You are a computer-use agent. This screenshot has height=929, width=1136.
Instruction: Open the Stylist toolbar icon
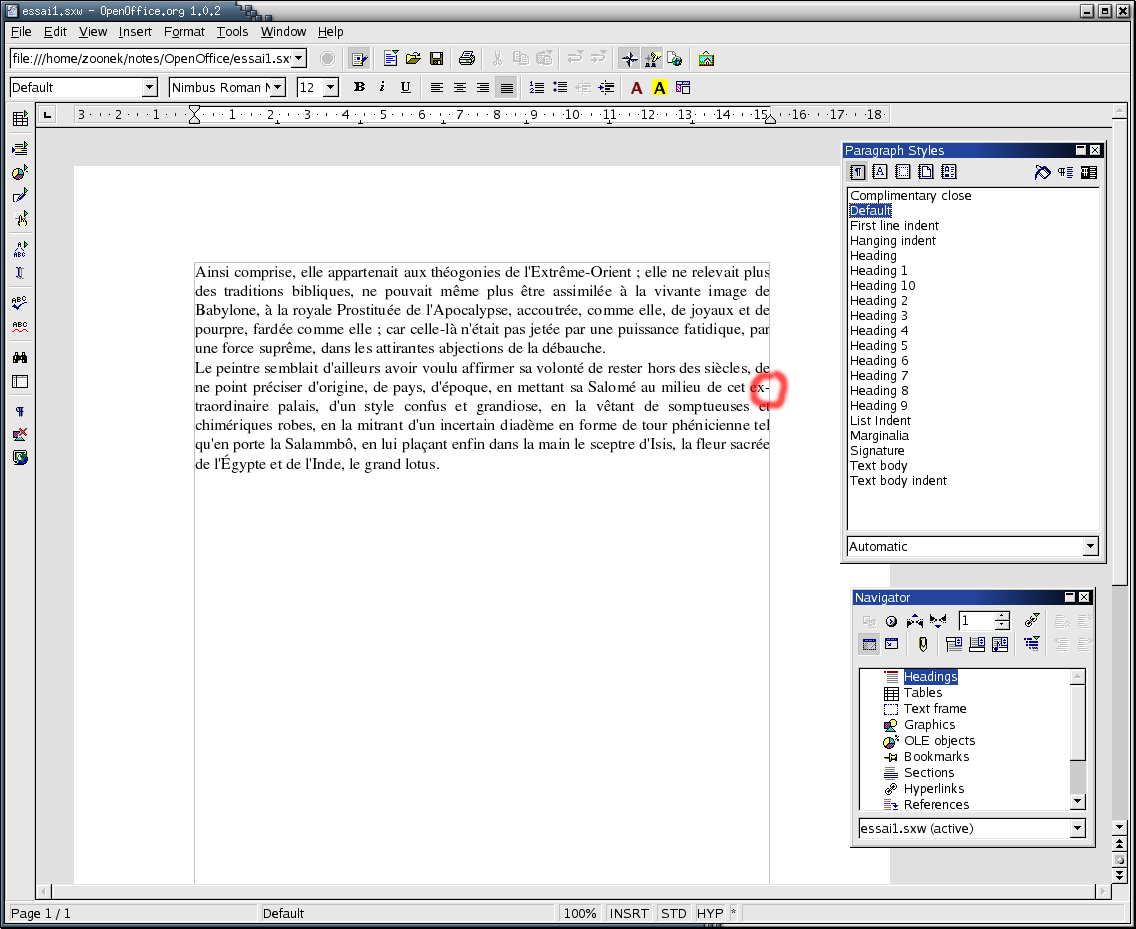(x=652, y=59)
